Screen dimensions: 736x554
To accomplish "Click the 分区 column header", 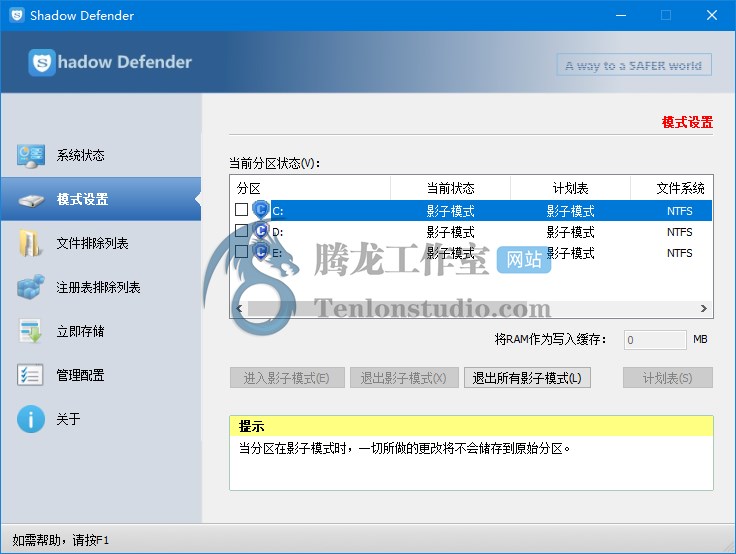I will coord(310,188).
